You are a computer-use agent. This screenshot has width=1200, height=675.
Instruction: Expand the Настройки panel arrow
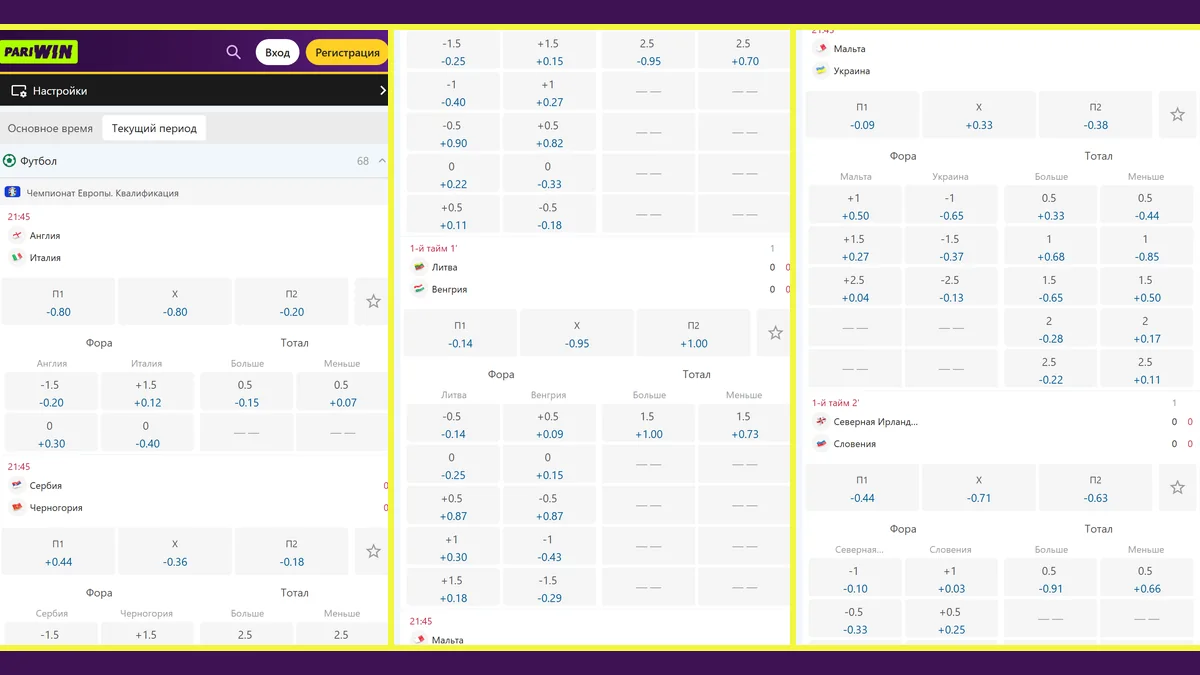(x=382, y=91)
